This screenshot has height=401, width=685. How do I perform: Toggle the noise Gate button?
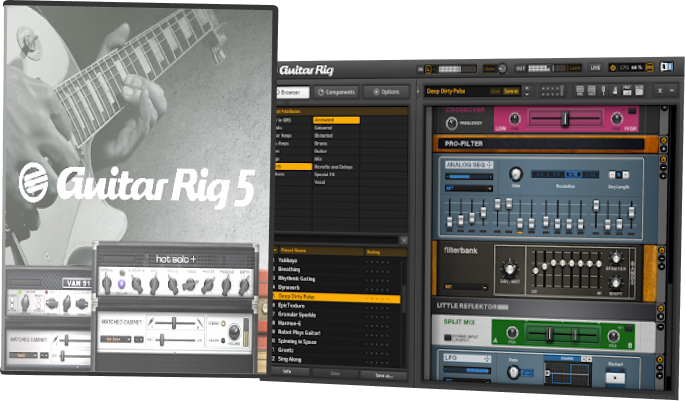(x=489, y=69)
